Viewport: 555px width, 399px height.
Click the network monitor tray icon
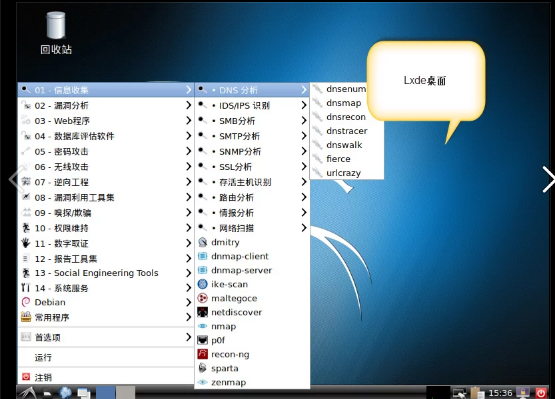coord(459,393)
